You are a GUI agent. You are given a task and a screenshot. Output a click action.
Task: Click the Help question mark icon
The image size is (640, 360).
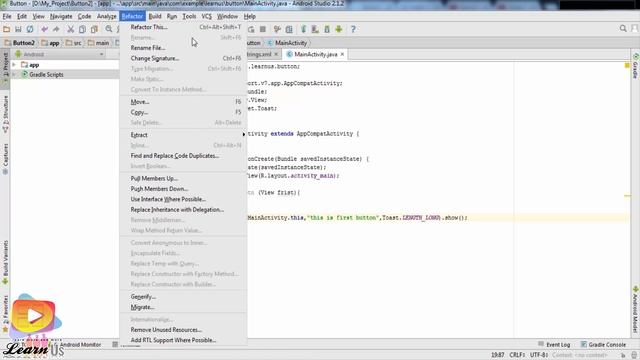tap(353, 29)
